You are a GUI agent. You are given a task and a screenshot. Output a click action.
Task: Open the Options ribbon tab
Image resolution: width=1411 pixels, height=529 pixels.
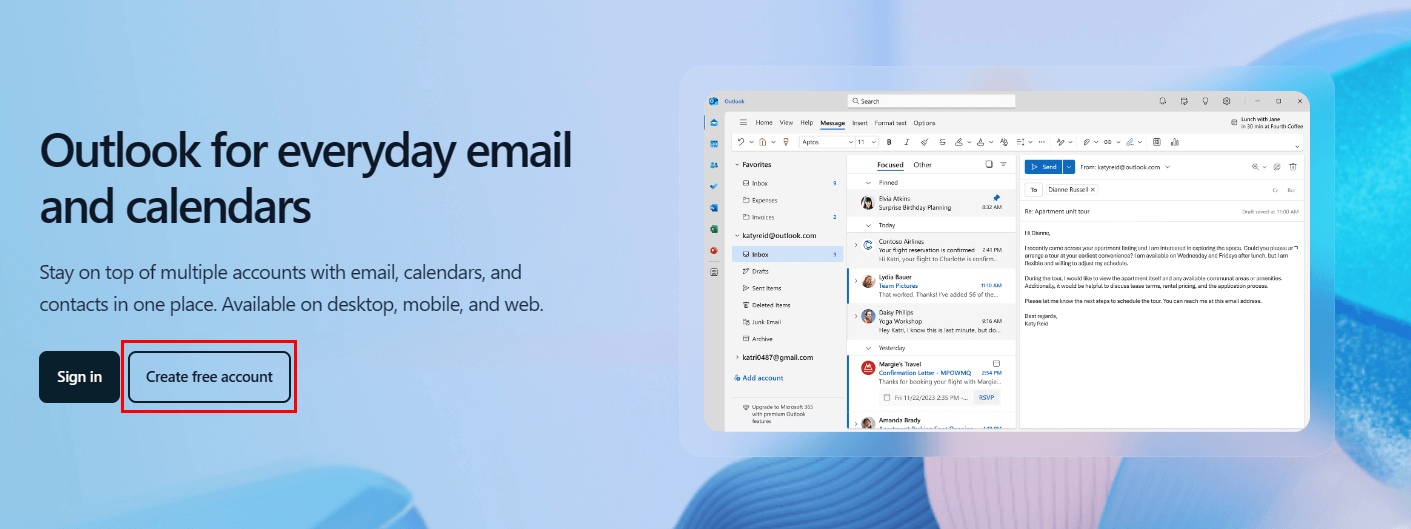924,123
